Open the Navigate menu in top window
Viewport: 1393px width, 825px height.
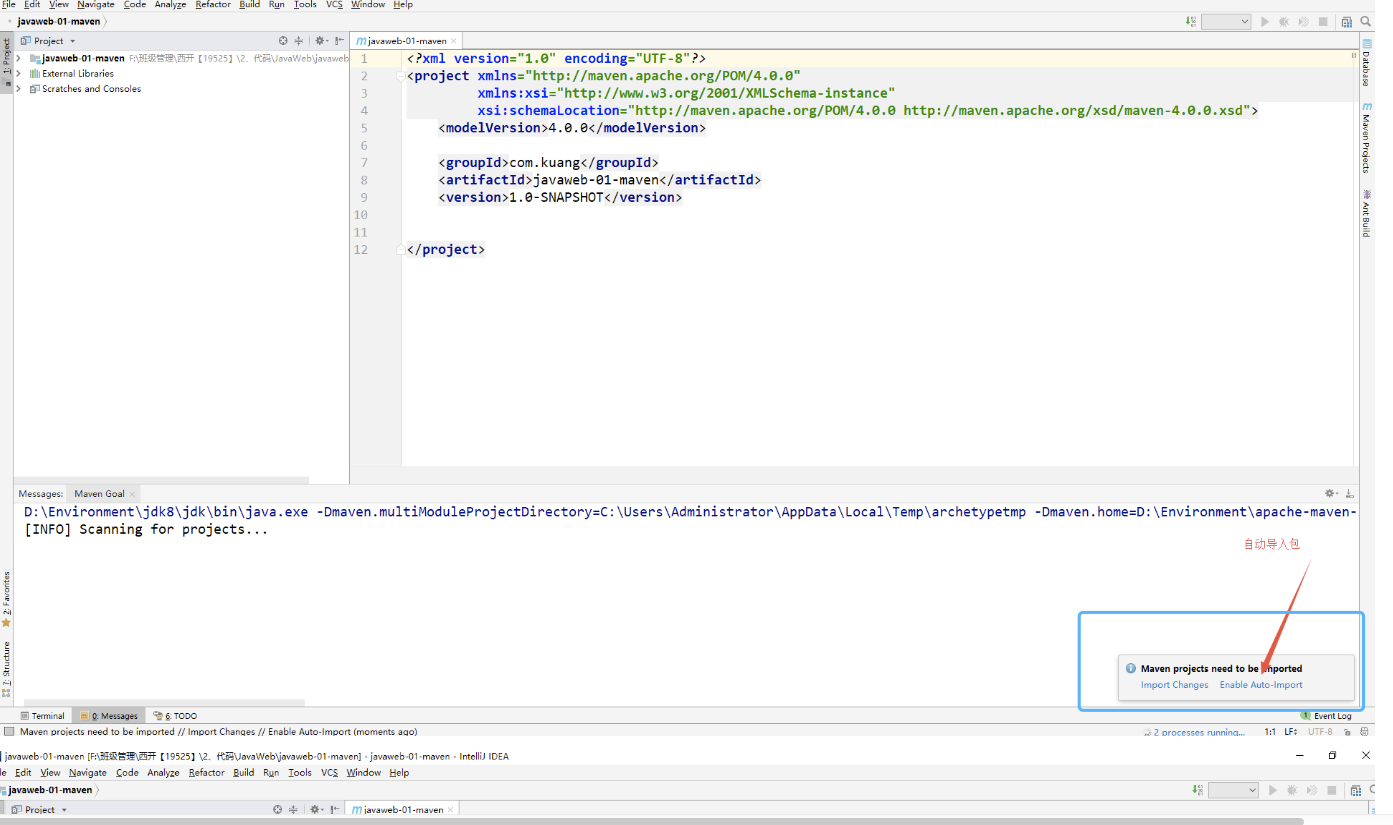point(96,5)
